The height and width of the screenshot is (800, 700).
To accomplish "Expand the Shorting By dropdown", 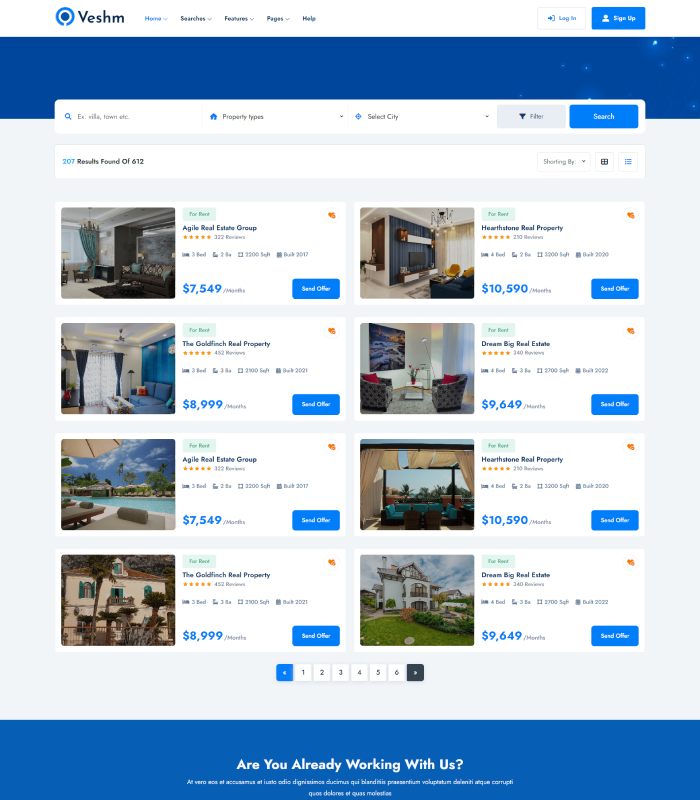I will [x=565, y=161].
